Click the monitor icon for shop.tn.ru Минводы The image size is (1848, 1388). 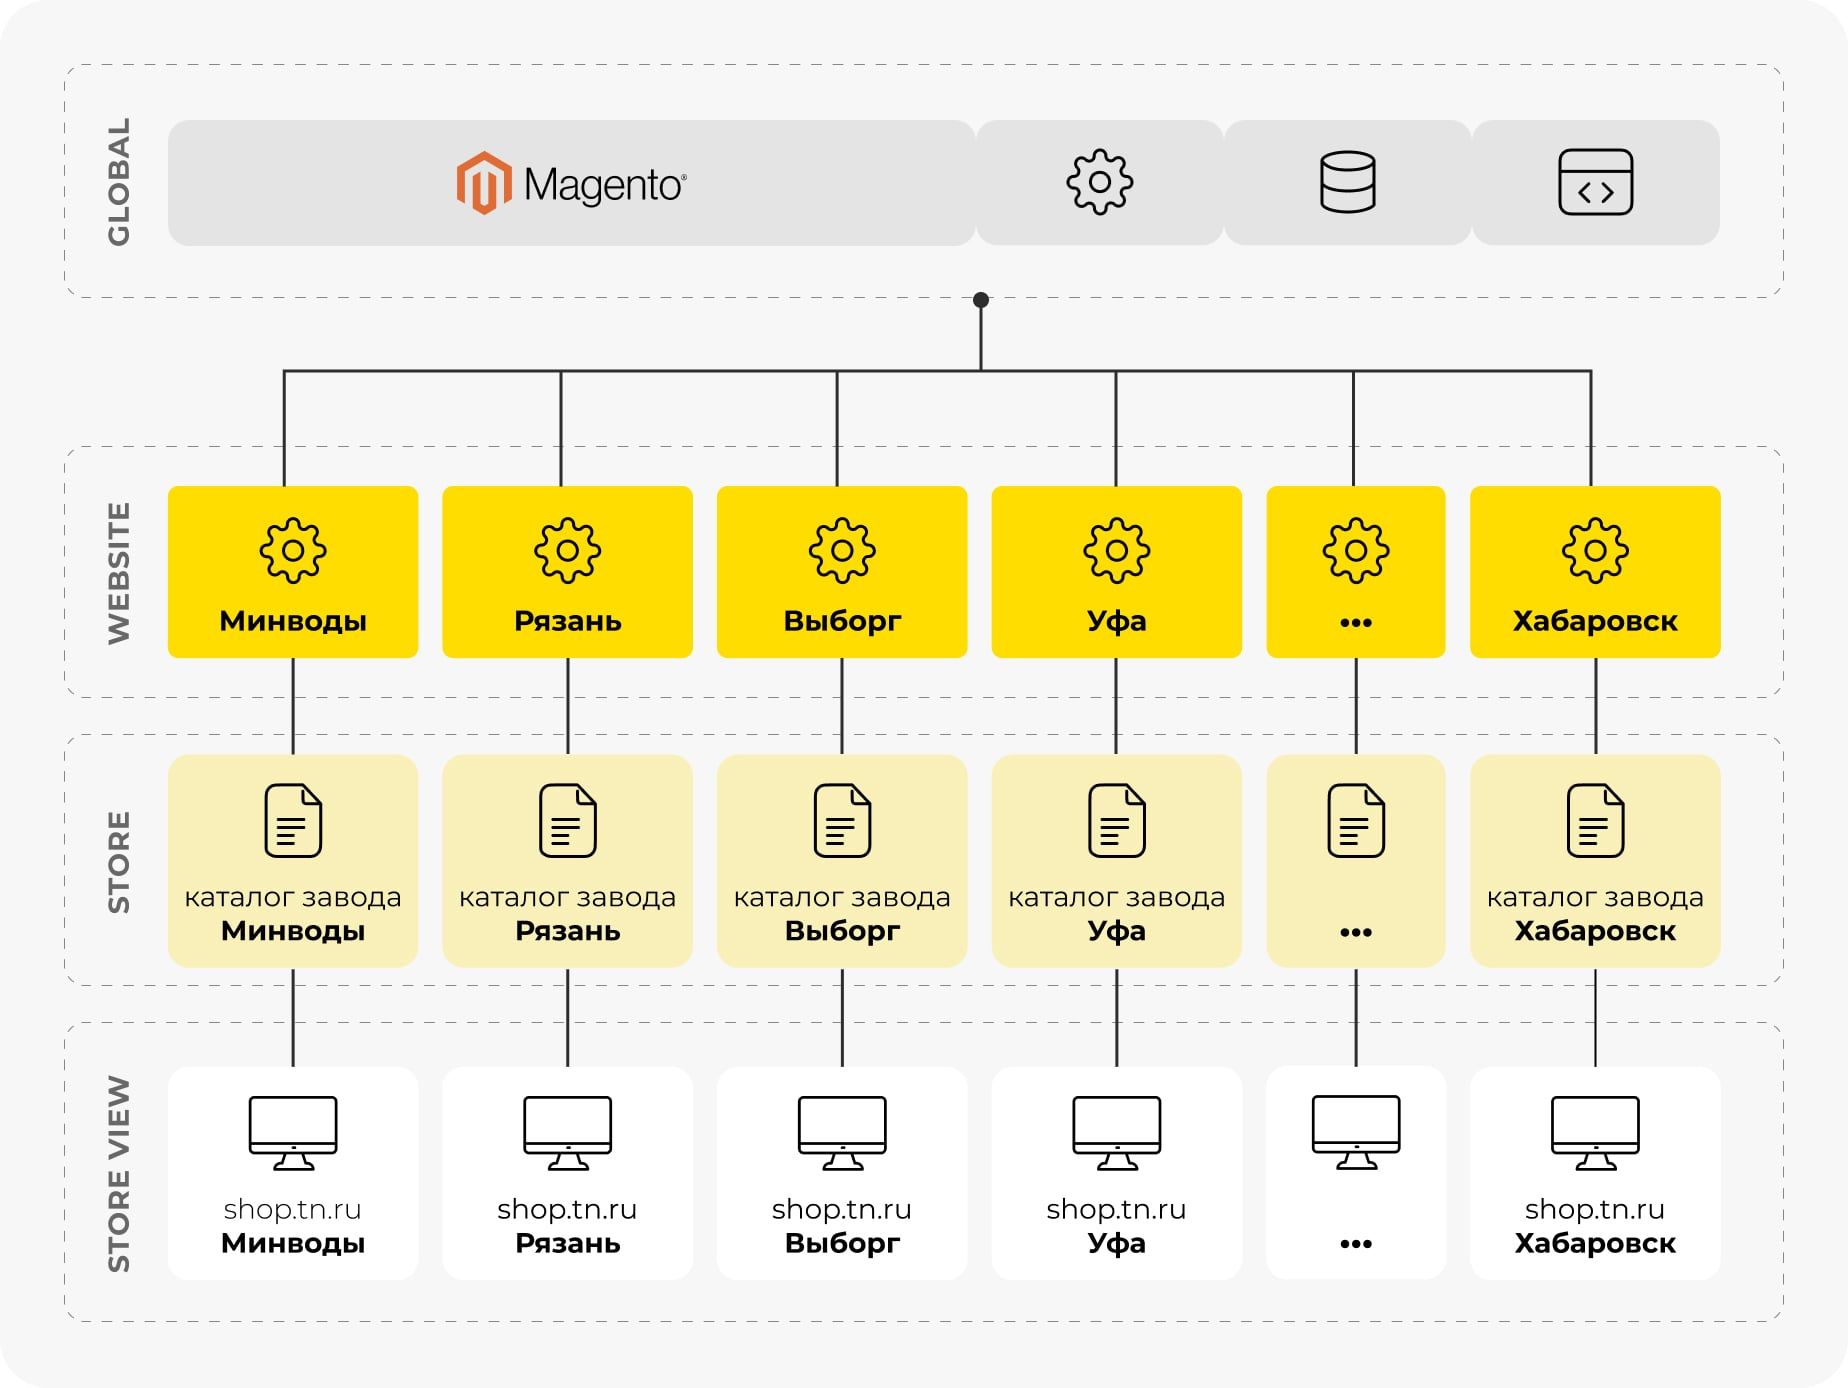pos(293,1133)
